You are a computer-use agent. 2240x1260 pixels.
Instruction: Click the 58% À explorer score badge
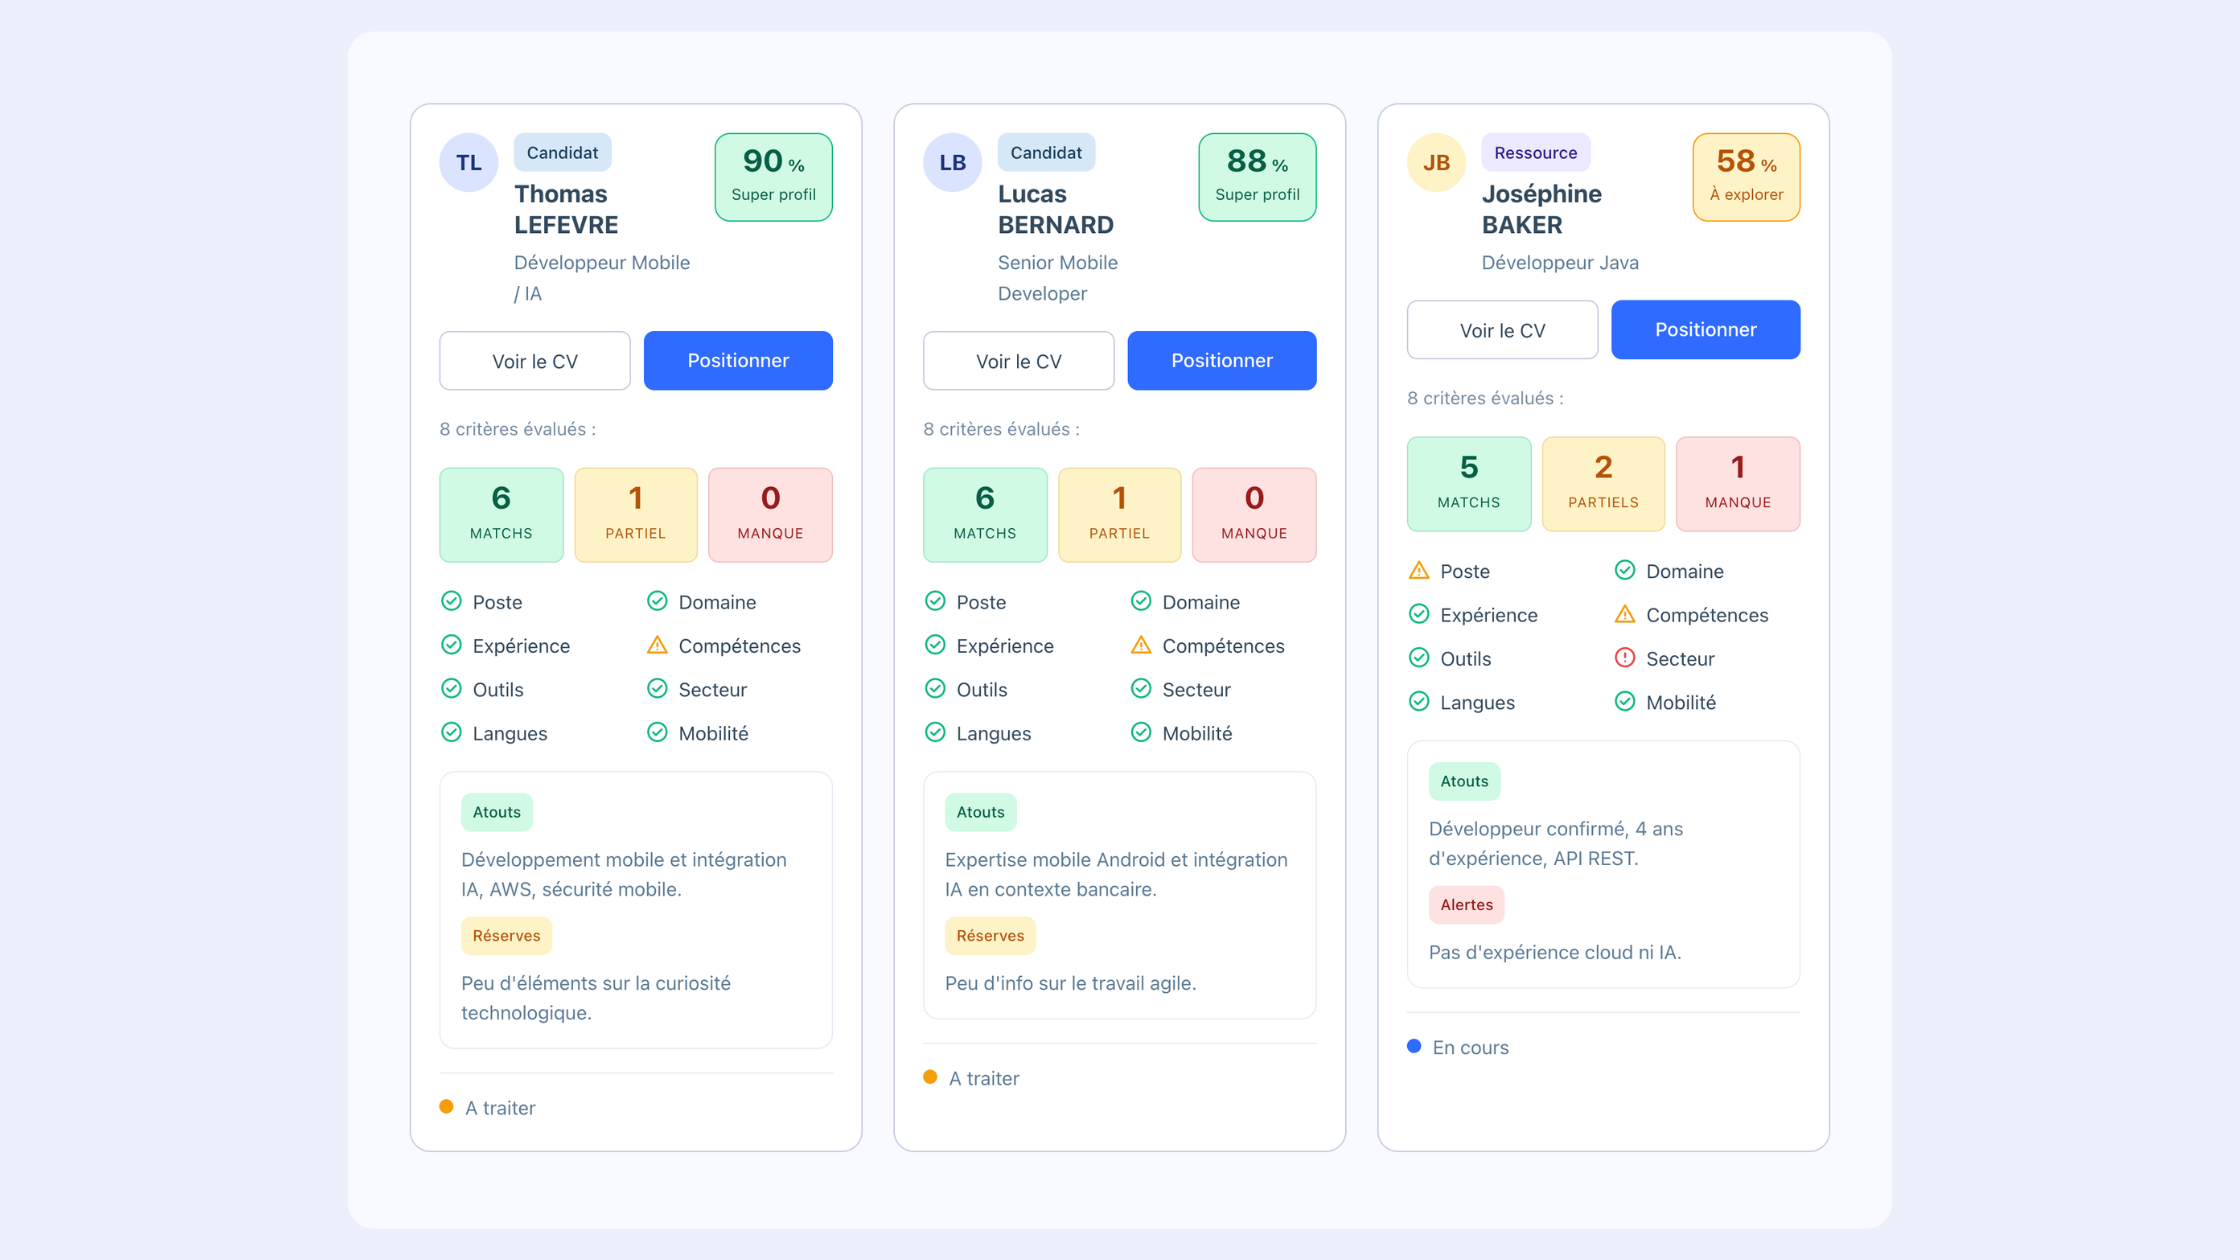(x=1746, y=177)
